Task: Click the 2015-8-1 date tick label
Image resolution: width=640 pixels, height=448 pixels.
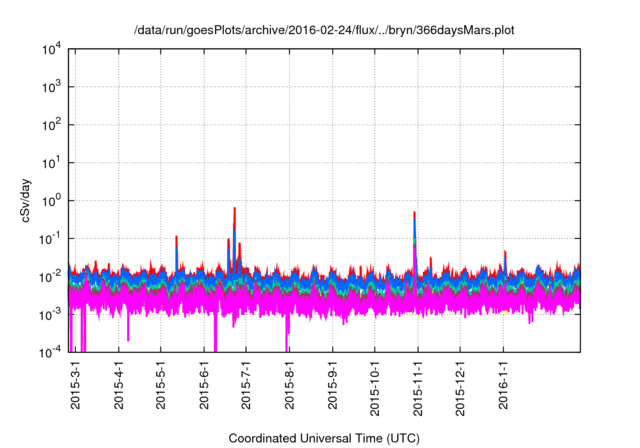Action: click(x=289, y=385)
